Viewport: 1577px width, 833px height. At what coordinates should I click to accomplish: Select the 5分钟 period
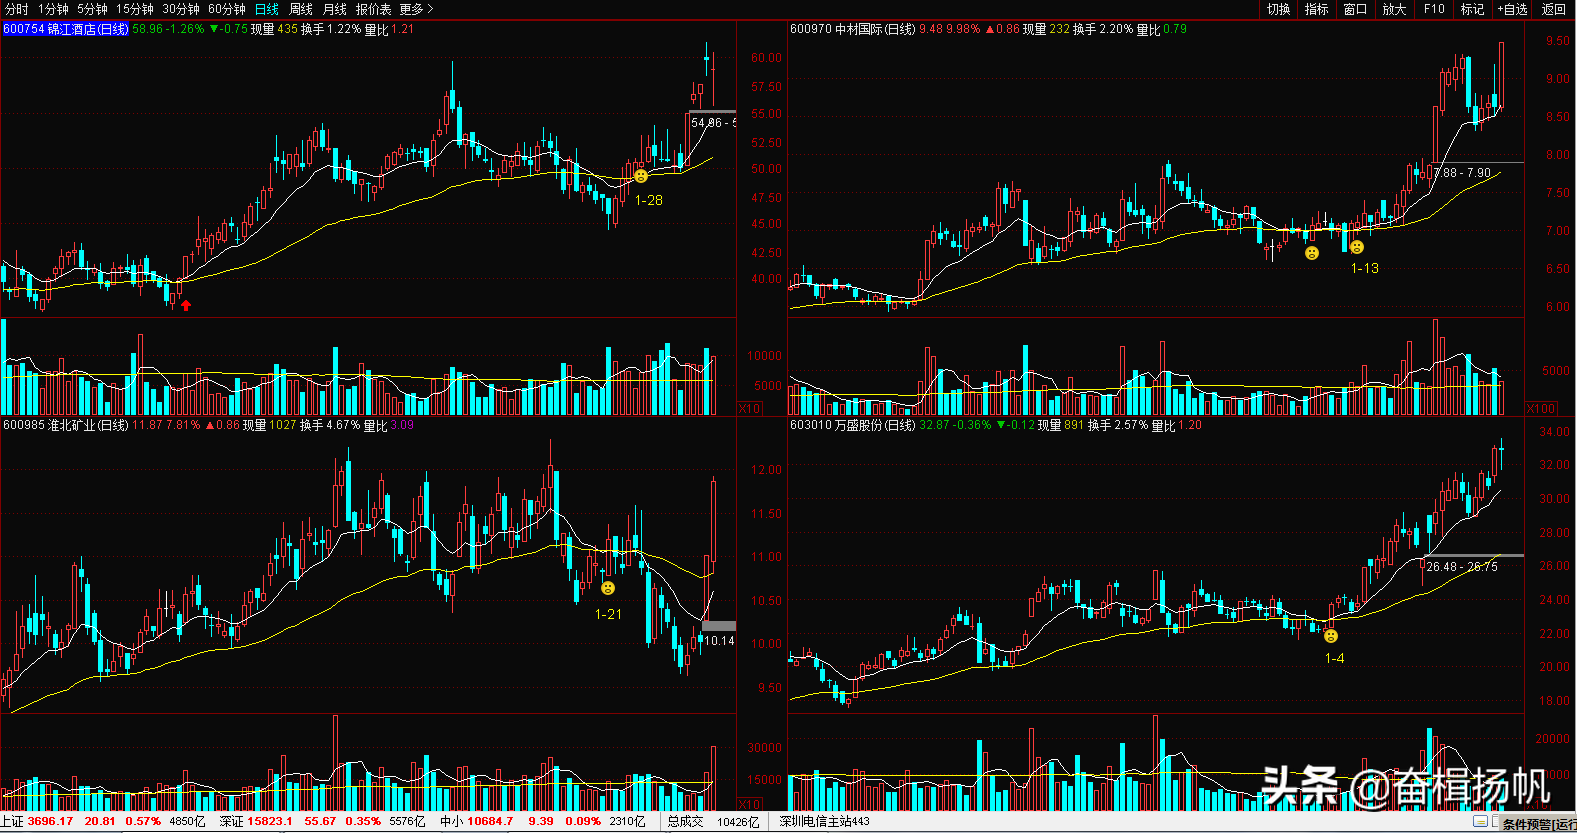(x=92, y=9)
